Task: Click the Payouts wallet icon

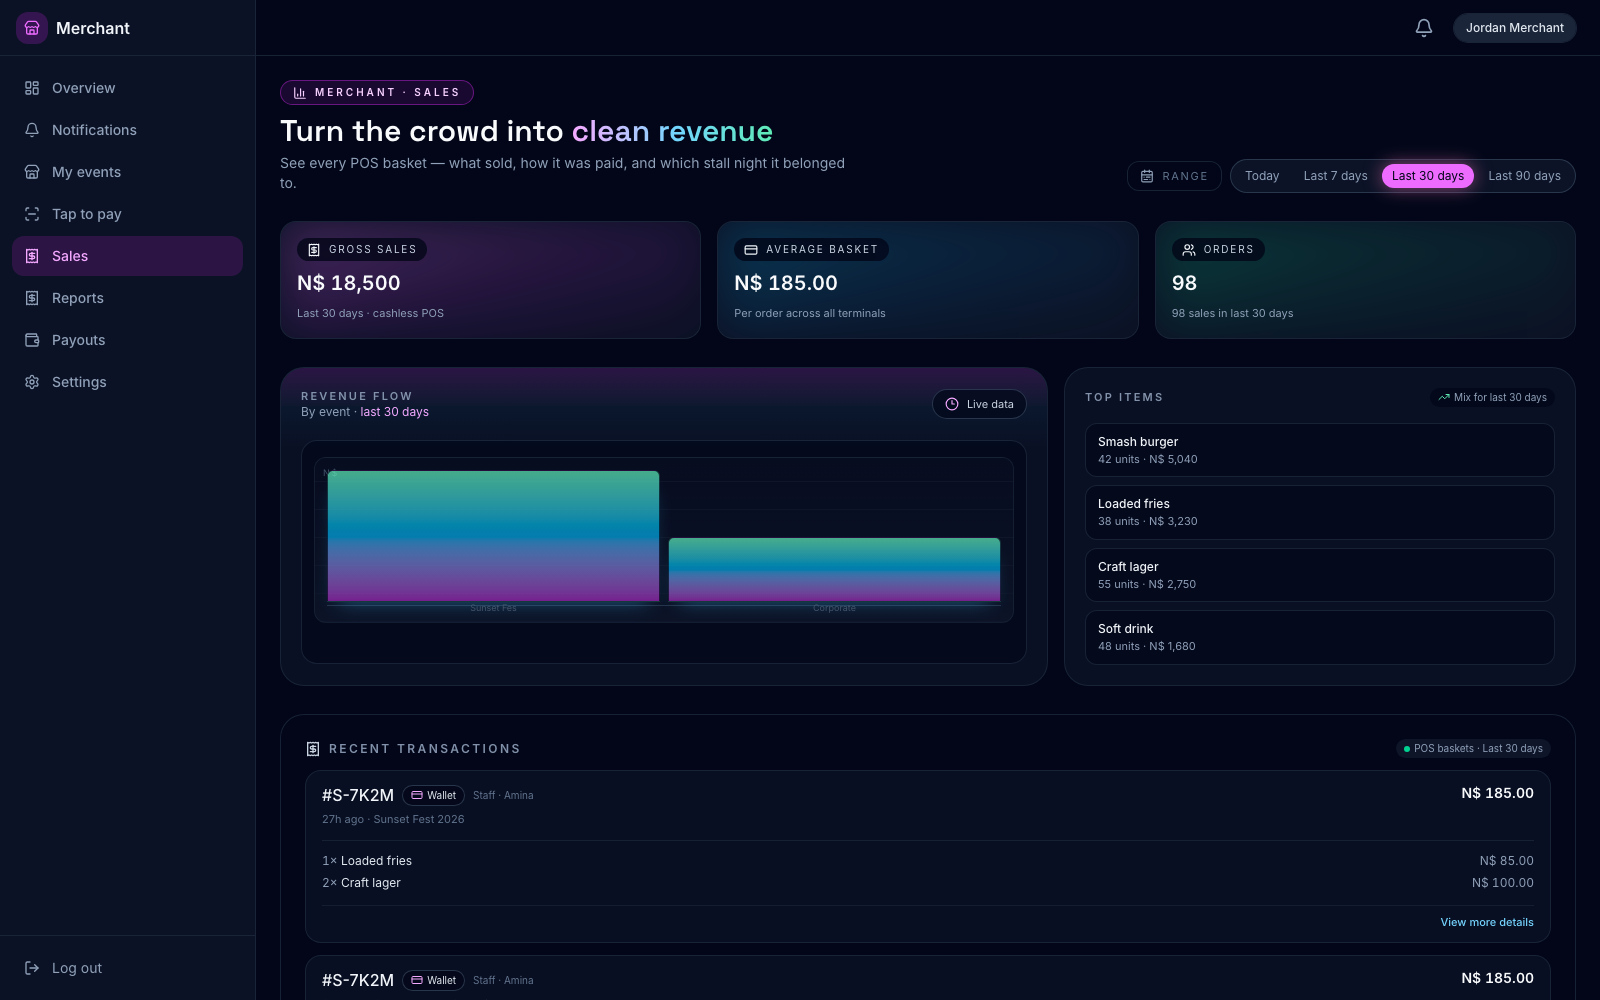Action: 32,340
